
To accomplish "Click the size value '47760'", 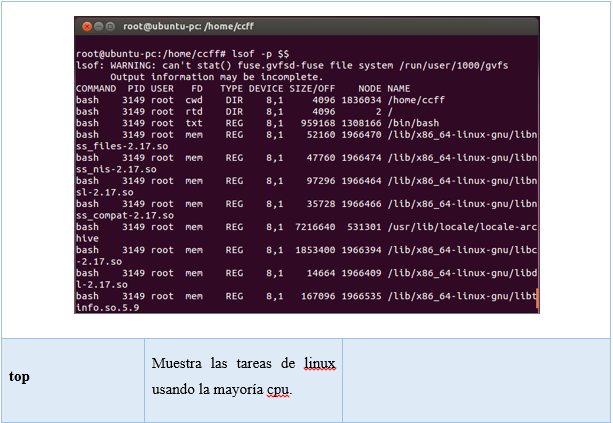I will [321, 158].
